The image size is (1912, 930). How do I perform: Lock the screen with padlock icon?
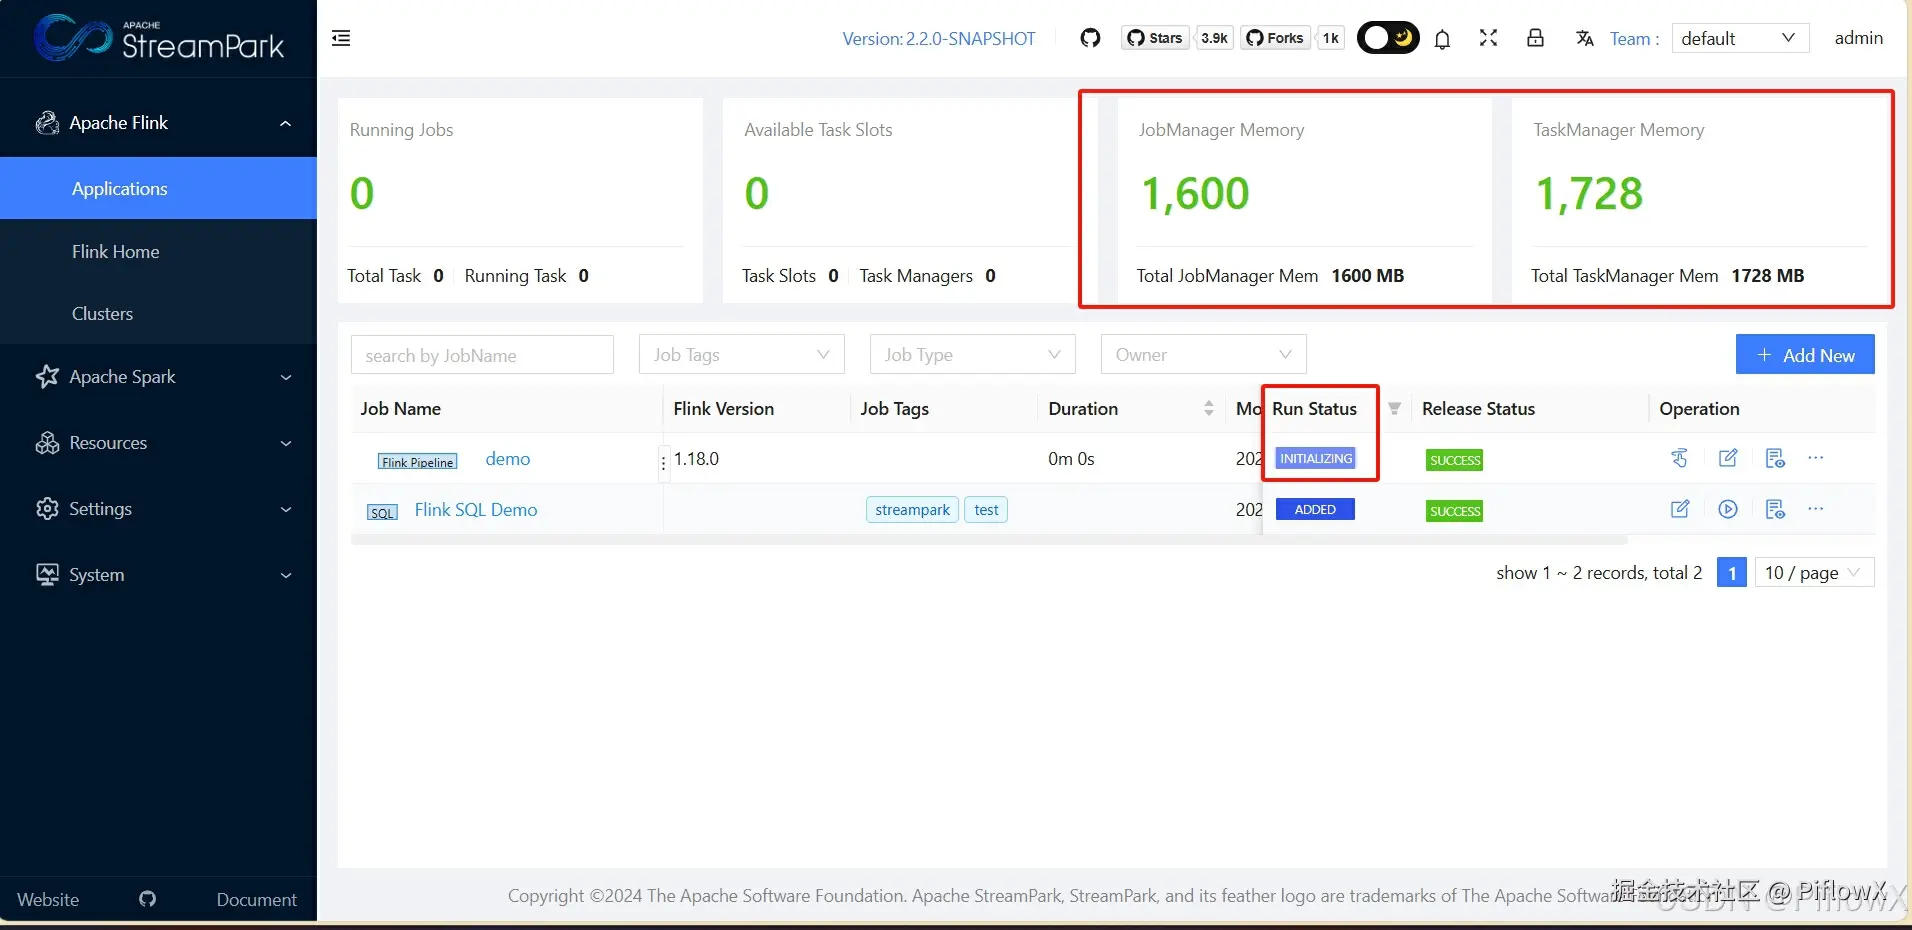(1535, 38)
